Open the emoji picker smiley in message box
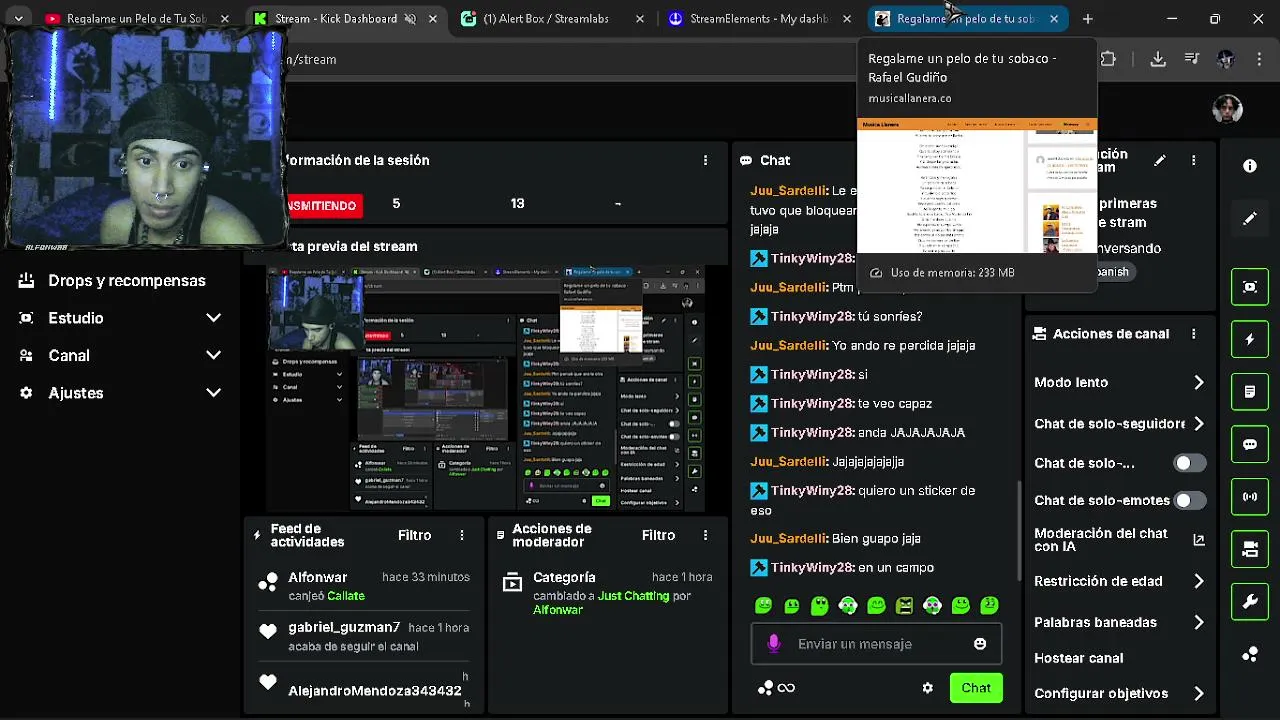Viewport: 1280px width, 720px height. coord(980,644)
